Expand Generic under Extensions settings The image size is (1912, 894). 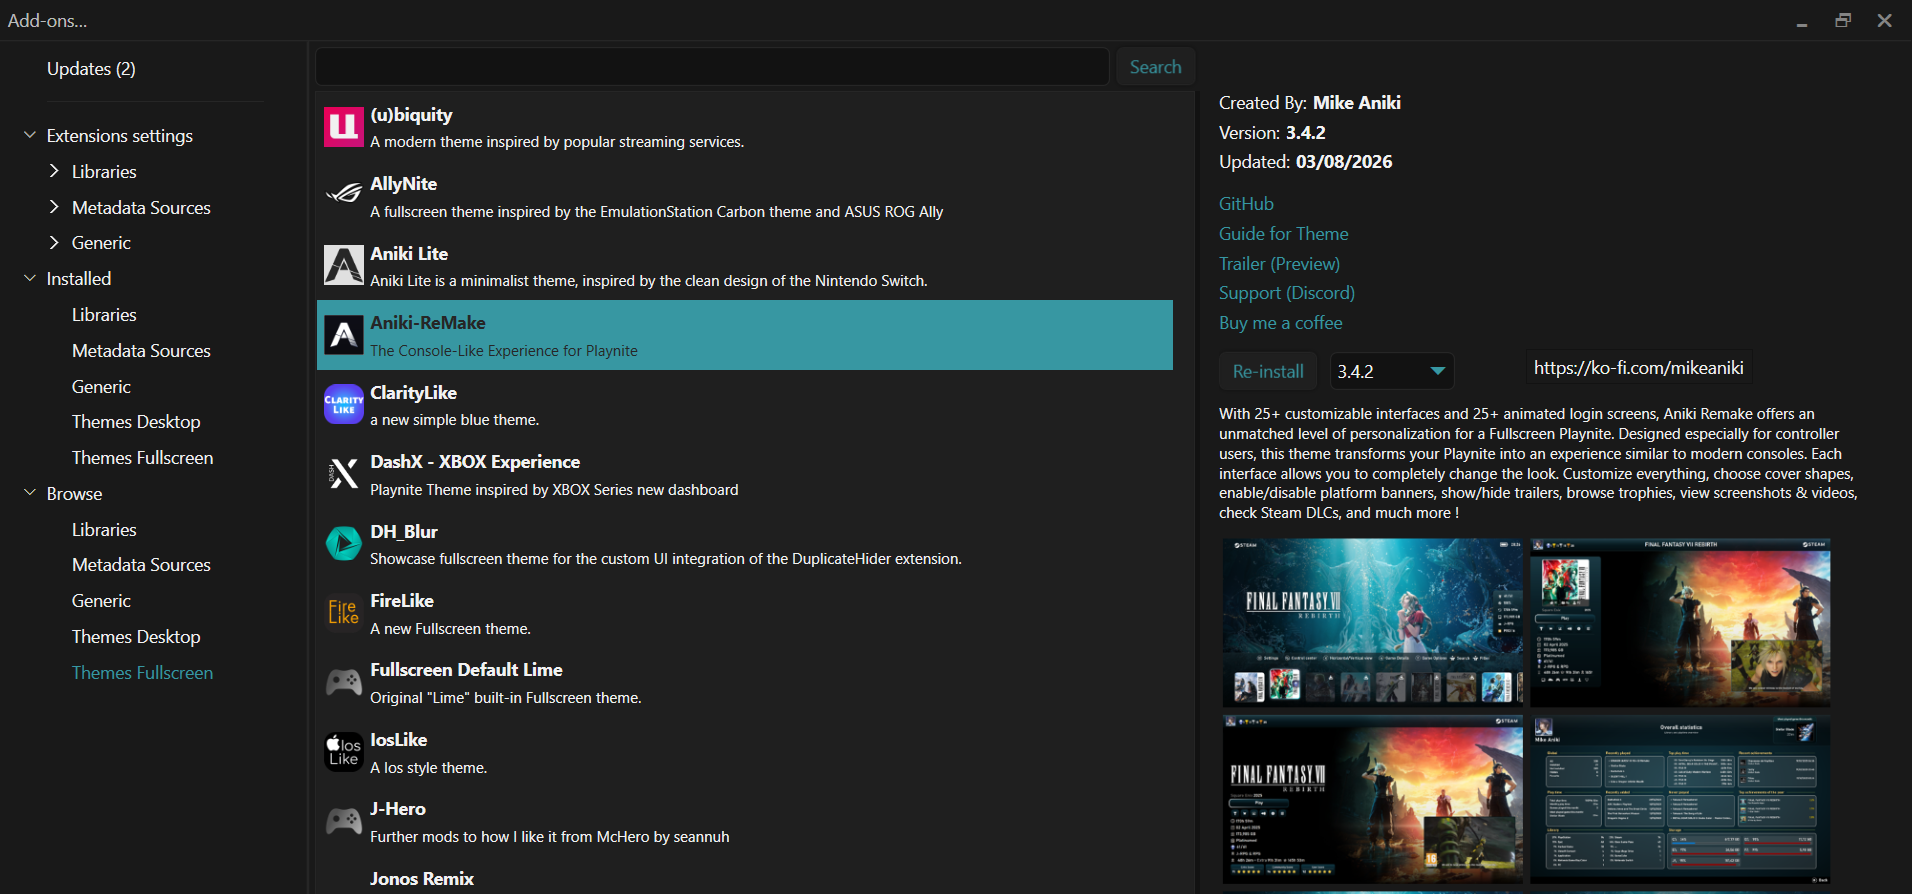pos(55,242)
